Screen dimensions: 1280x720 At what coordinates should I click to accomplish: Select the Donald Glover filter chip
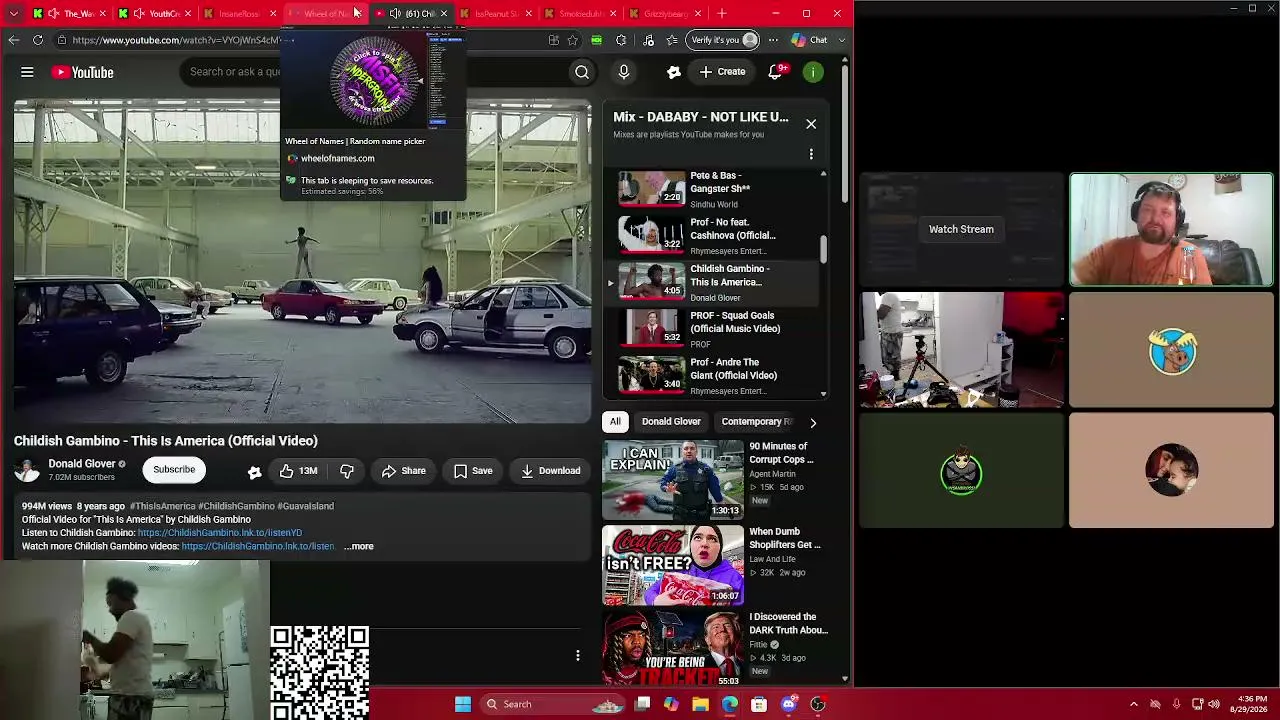pos(671,422)
